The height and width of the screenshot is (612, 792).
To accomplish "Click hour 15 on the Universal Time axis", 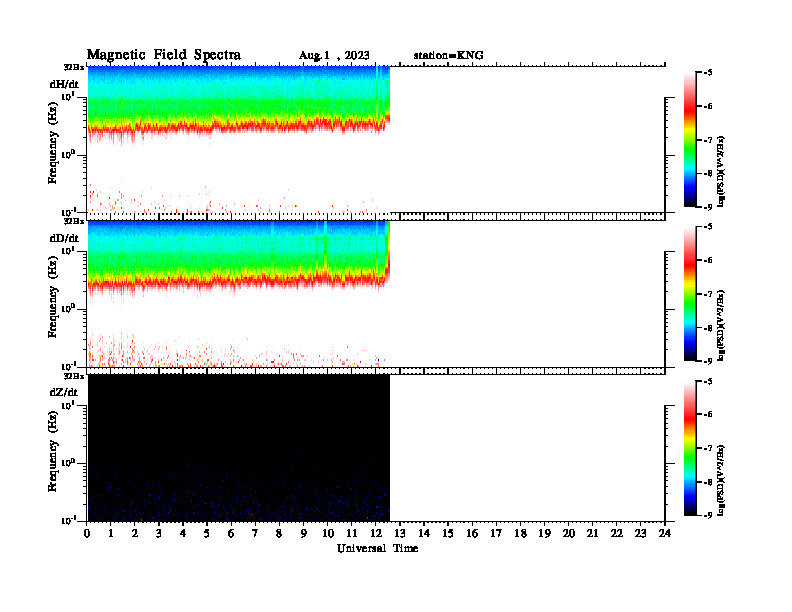I will (x=448, y=533).
